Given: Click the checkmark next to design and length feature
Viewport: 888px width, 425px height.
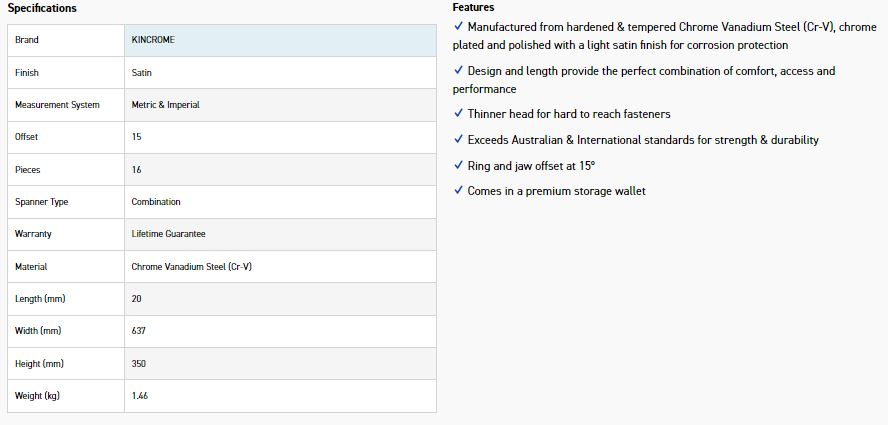Looking at the screenshot, I should click(x=458, y=71).
